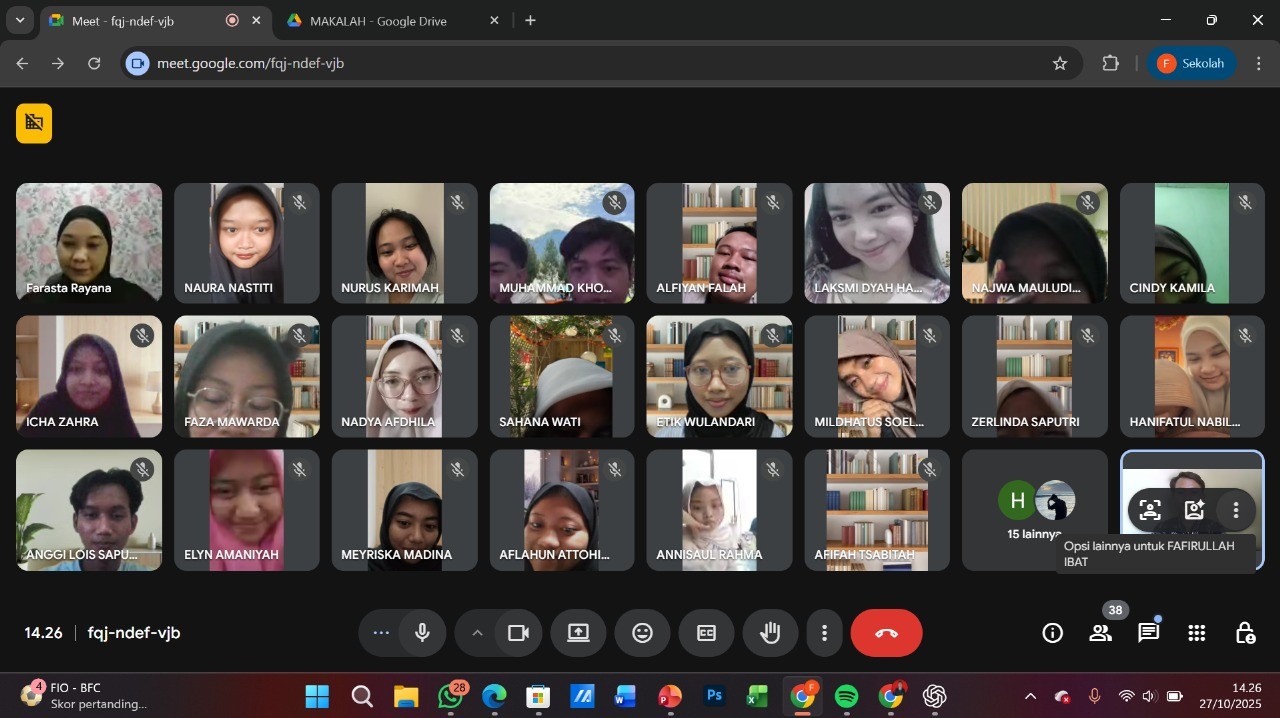Apply visual effects on self tile

click(x=1194, y=510)
